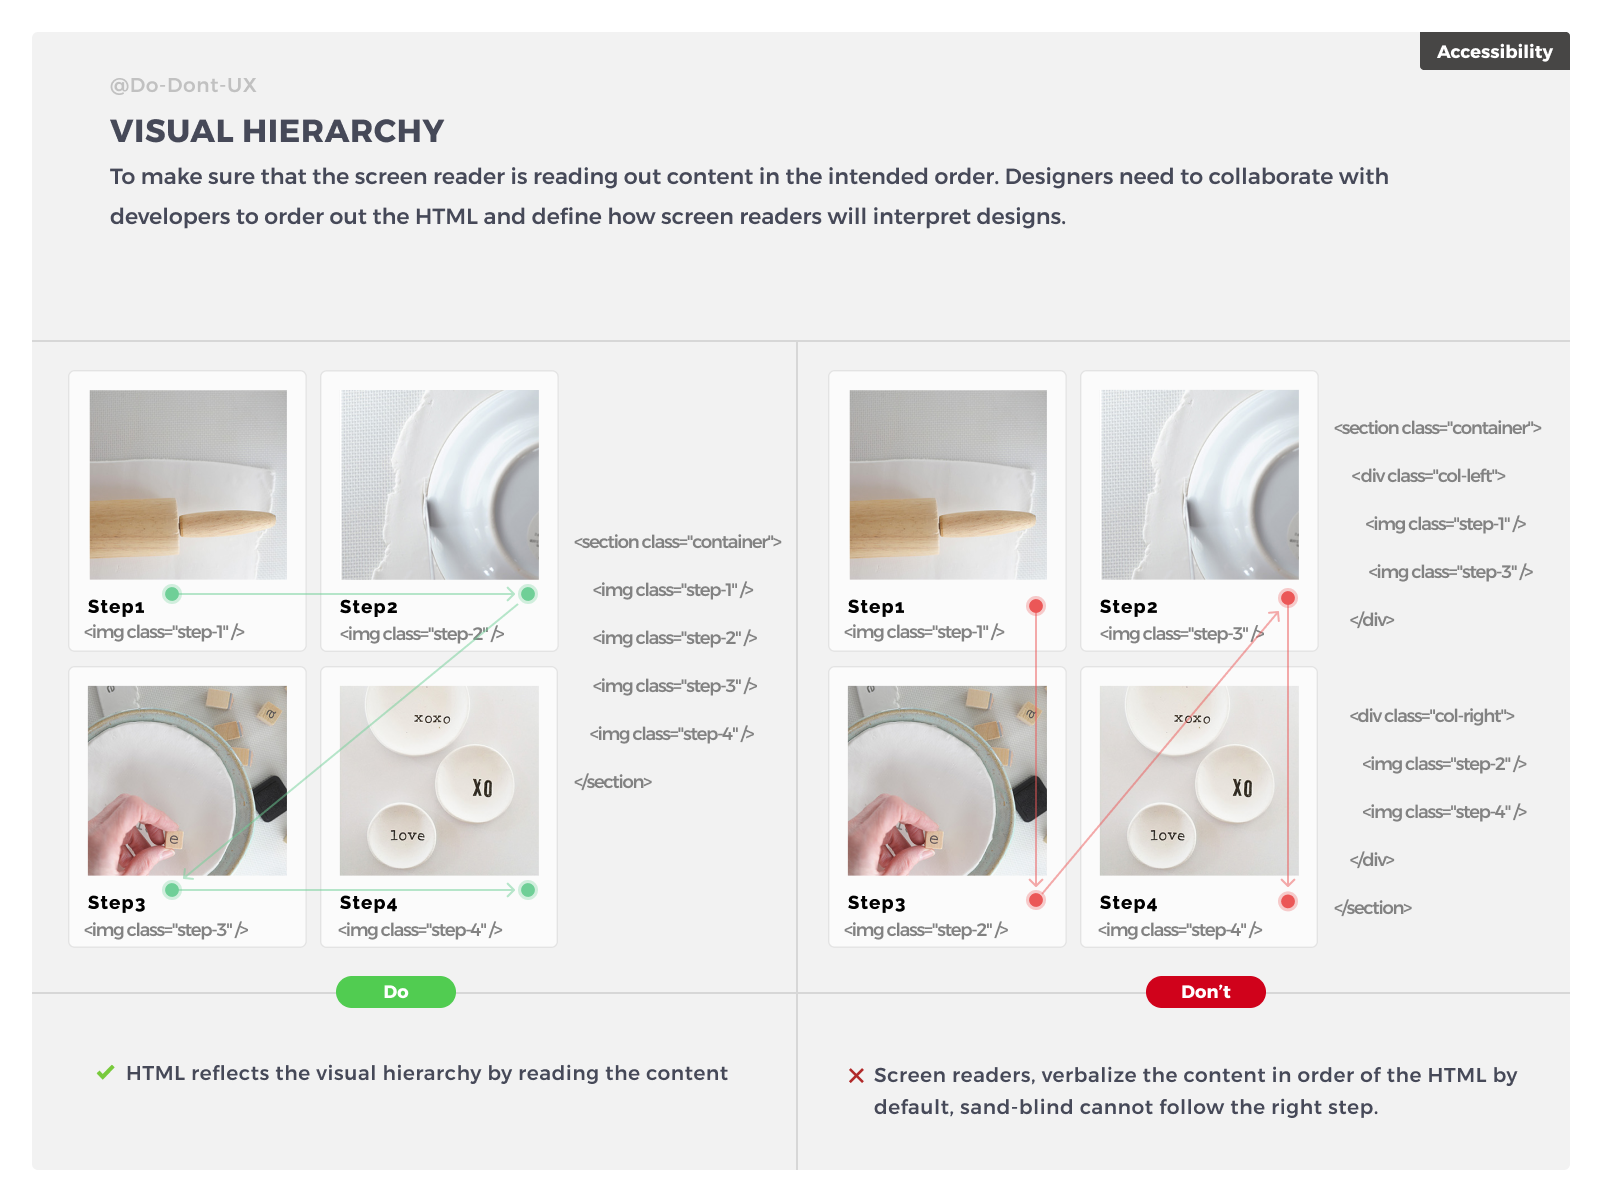Viewport: 1600px width, 1200px height.
Task: Click the red X beside "Screen readers"
Action: 856,1076
